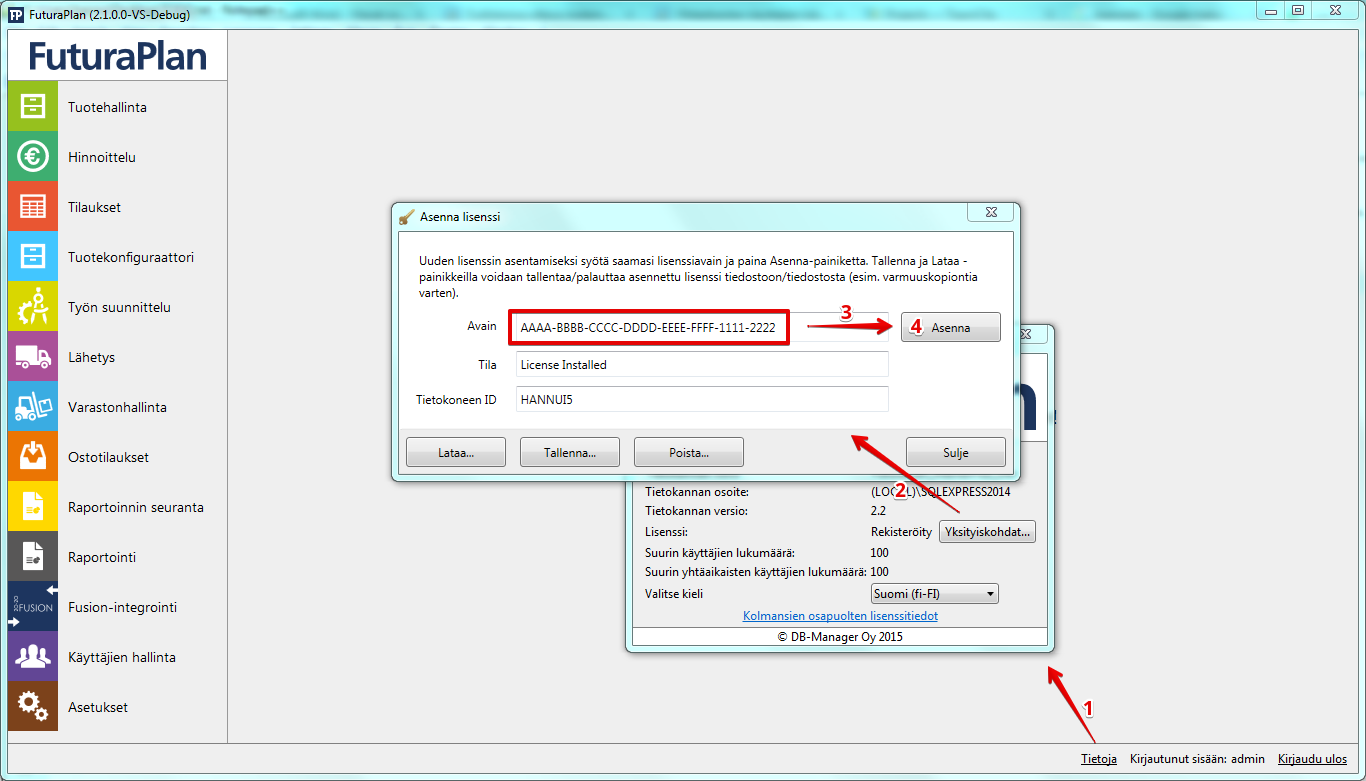
Task: Click the Avain license key field
Action: [x=702, y=327]
